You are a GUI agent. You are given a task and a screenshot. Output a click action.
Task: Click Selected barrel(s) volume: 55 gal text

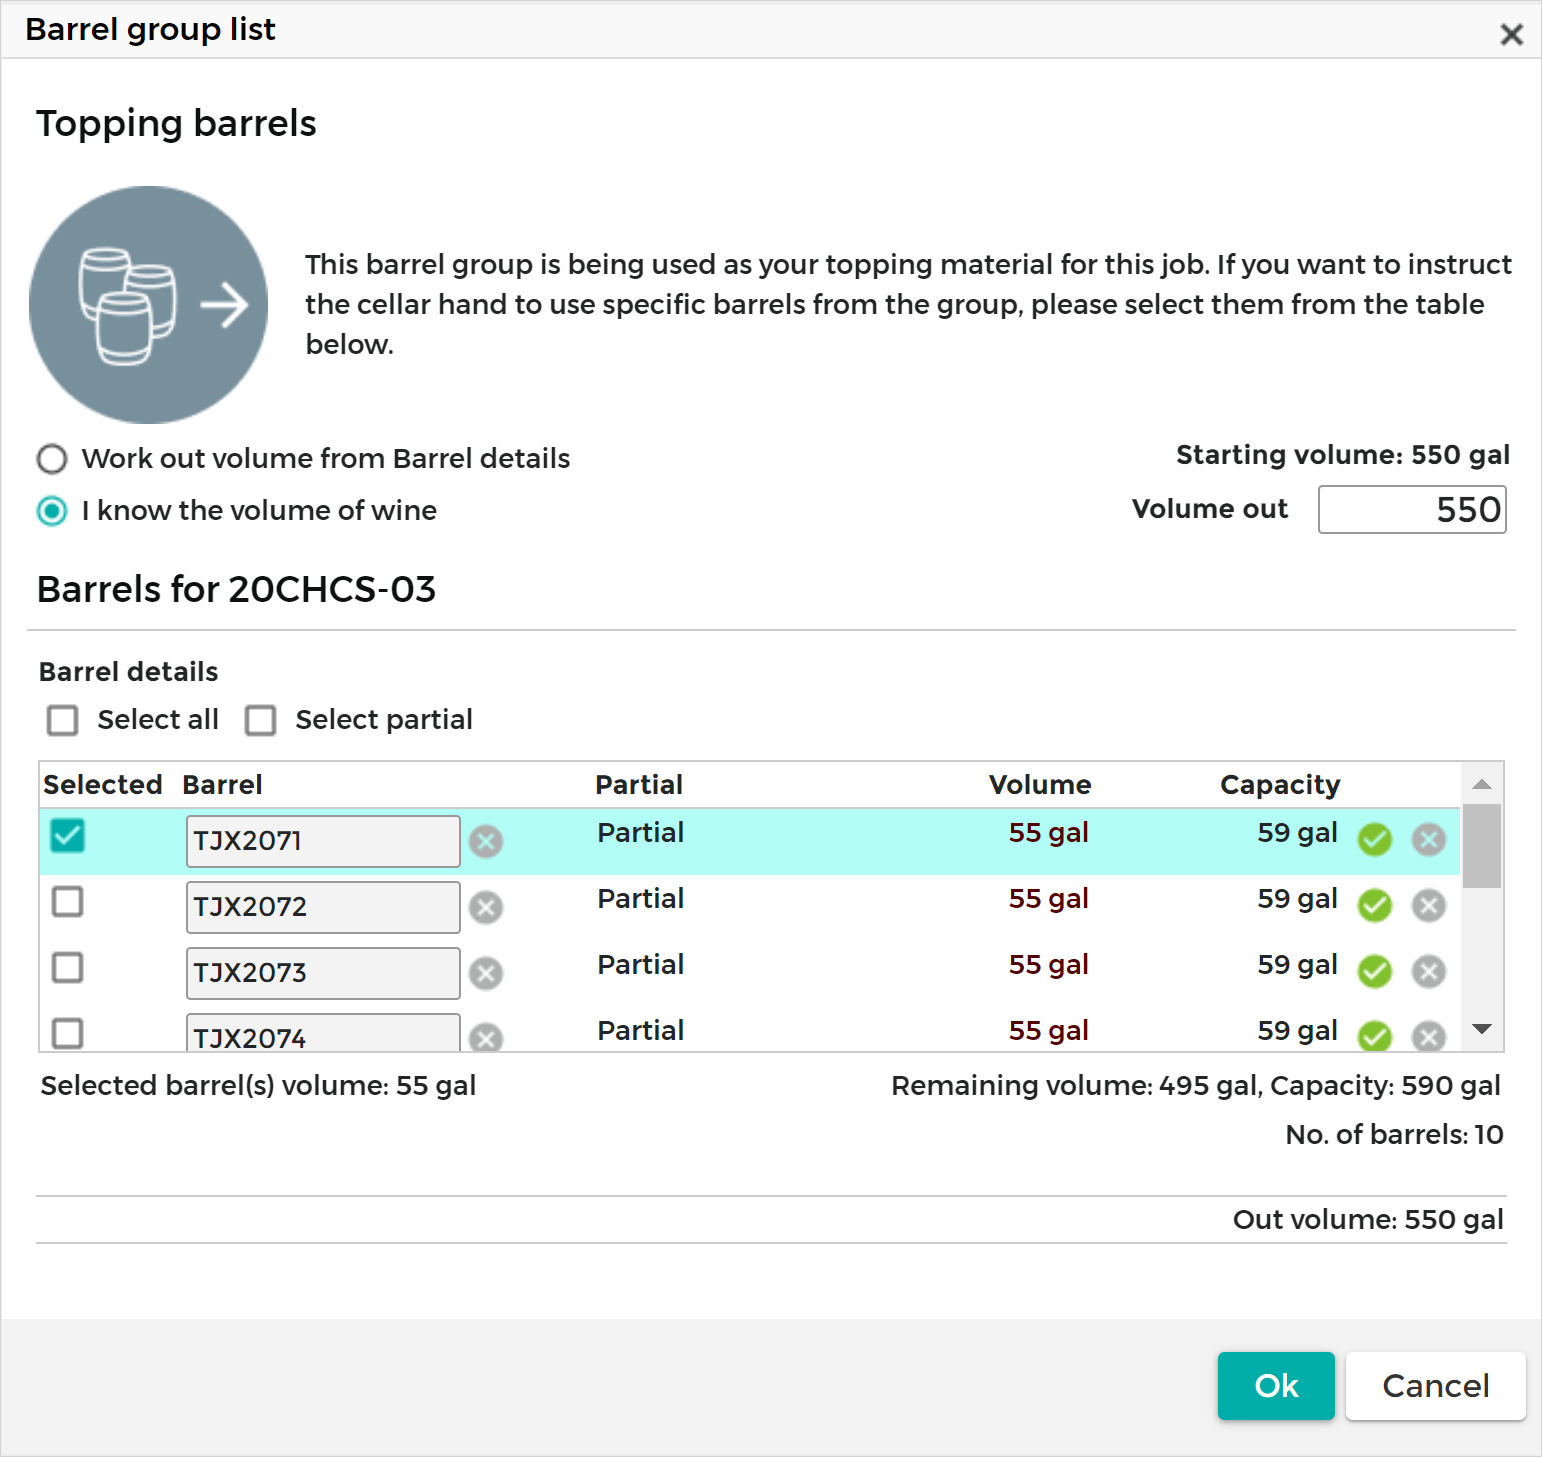click(x=258, y=1086)
